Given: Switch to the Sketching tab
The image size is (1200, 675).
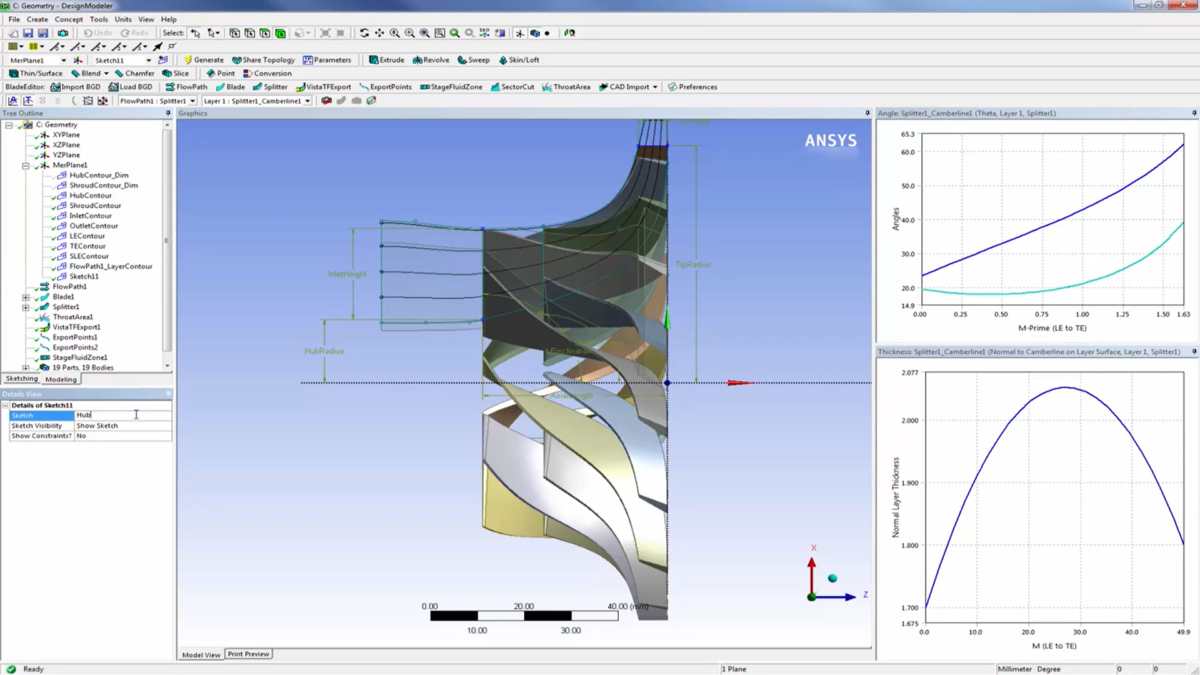Looking at the screenshot, I should (21, 379).
